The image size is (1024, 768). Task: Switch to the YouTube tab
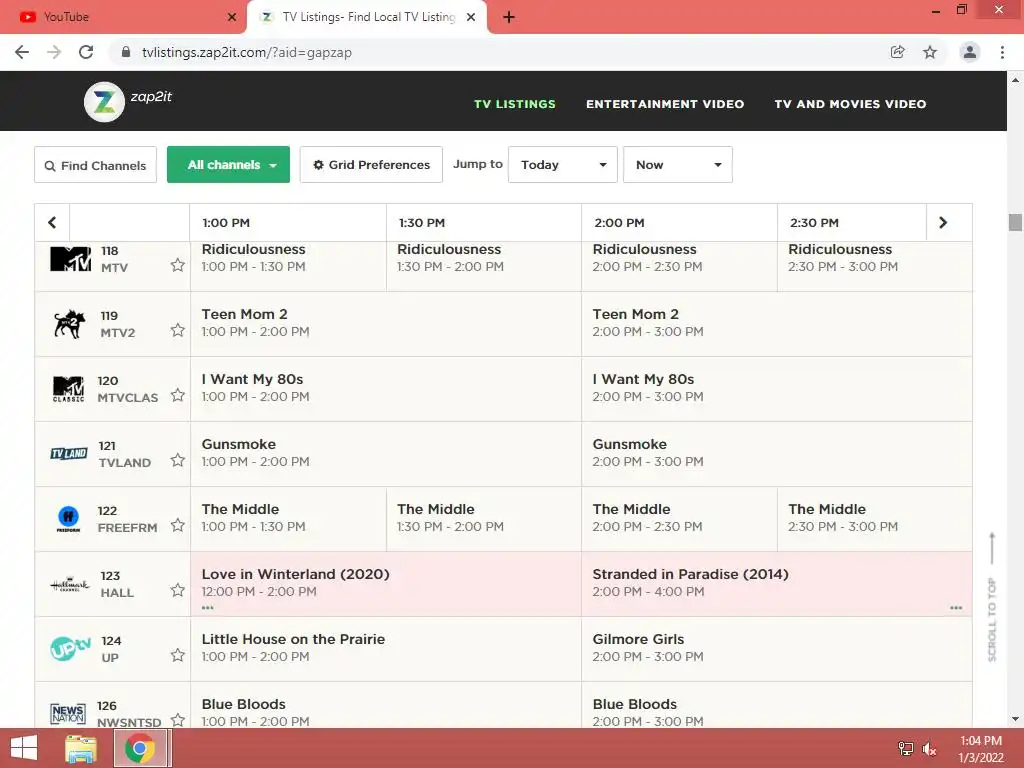click(123, 17)
